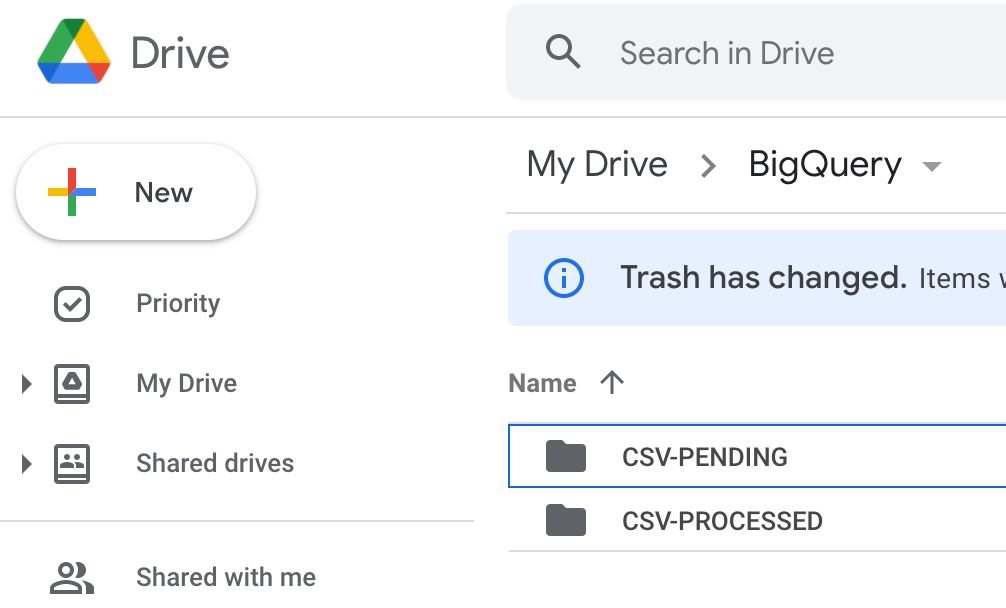The height and width of the screenshot is (608, 1006).
Task: Click the colorful plus icon on New
Action: tap(72, 192)
